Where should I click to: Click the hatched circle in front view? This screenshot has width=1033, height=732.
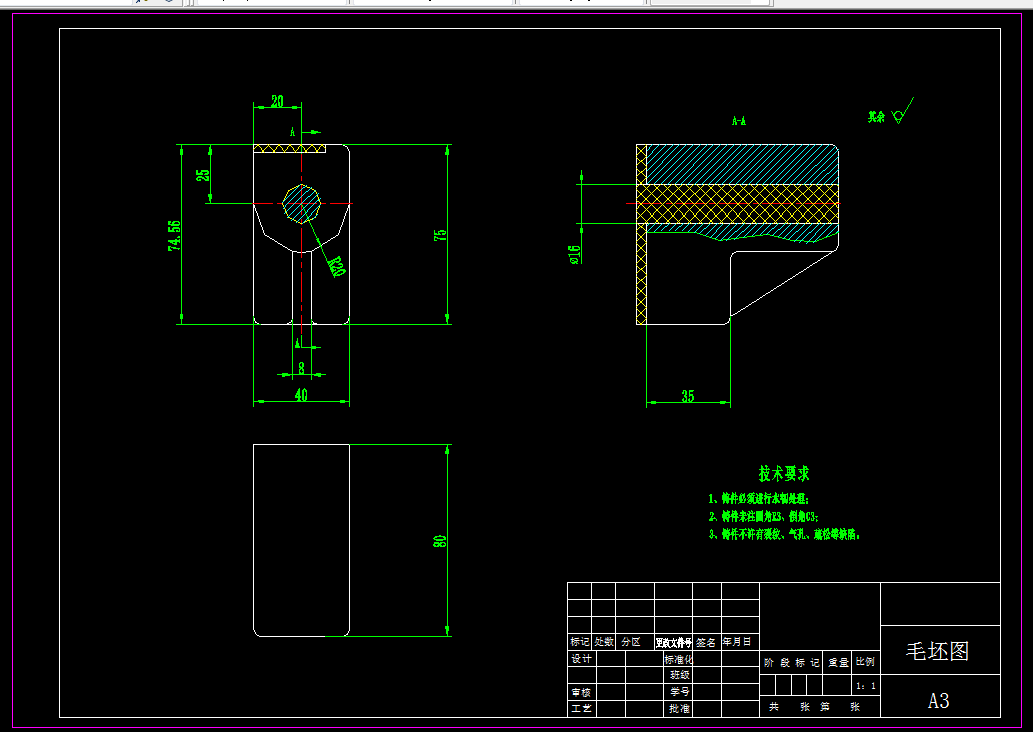tap(302, 204)
